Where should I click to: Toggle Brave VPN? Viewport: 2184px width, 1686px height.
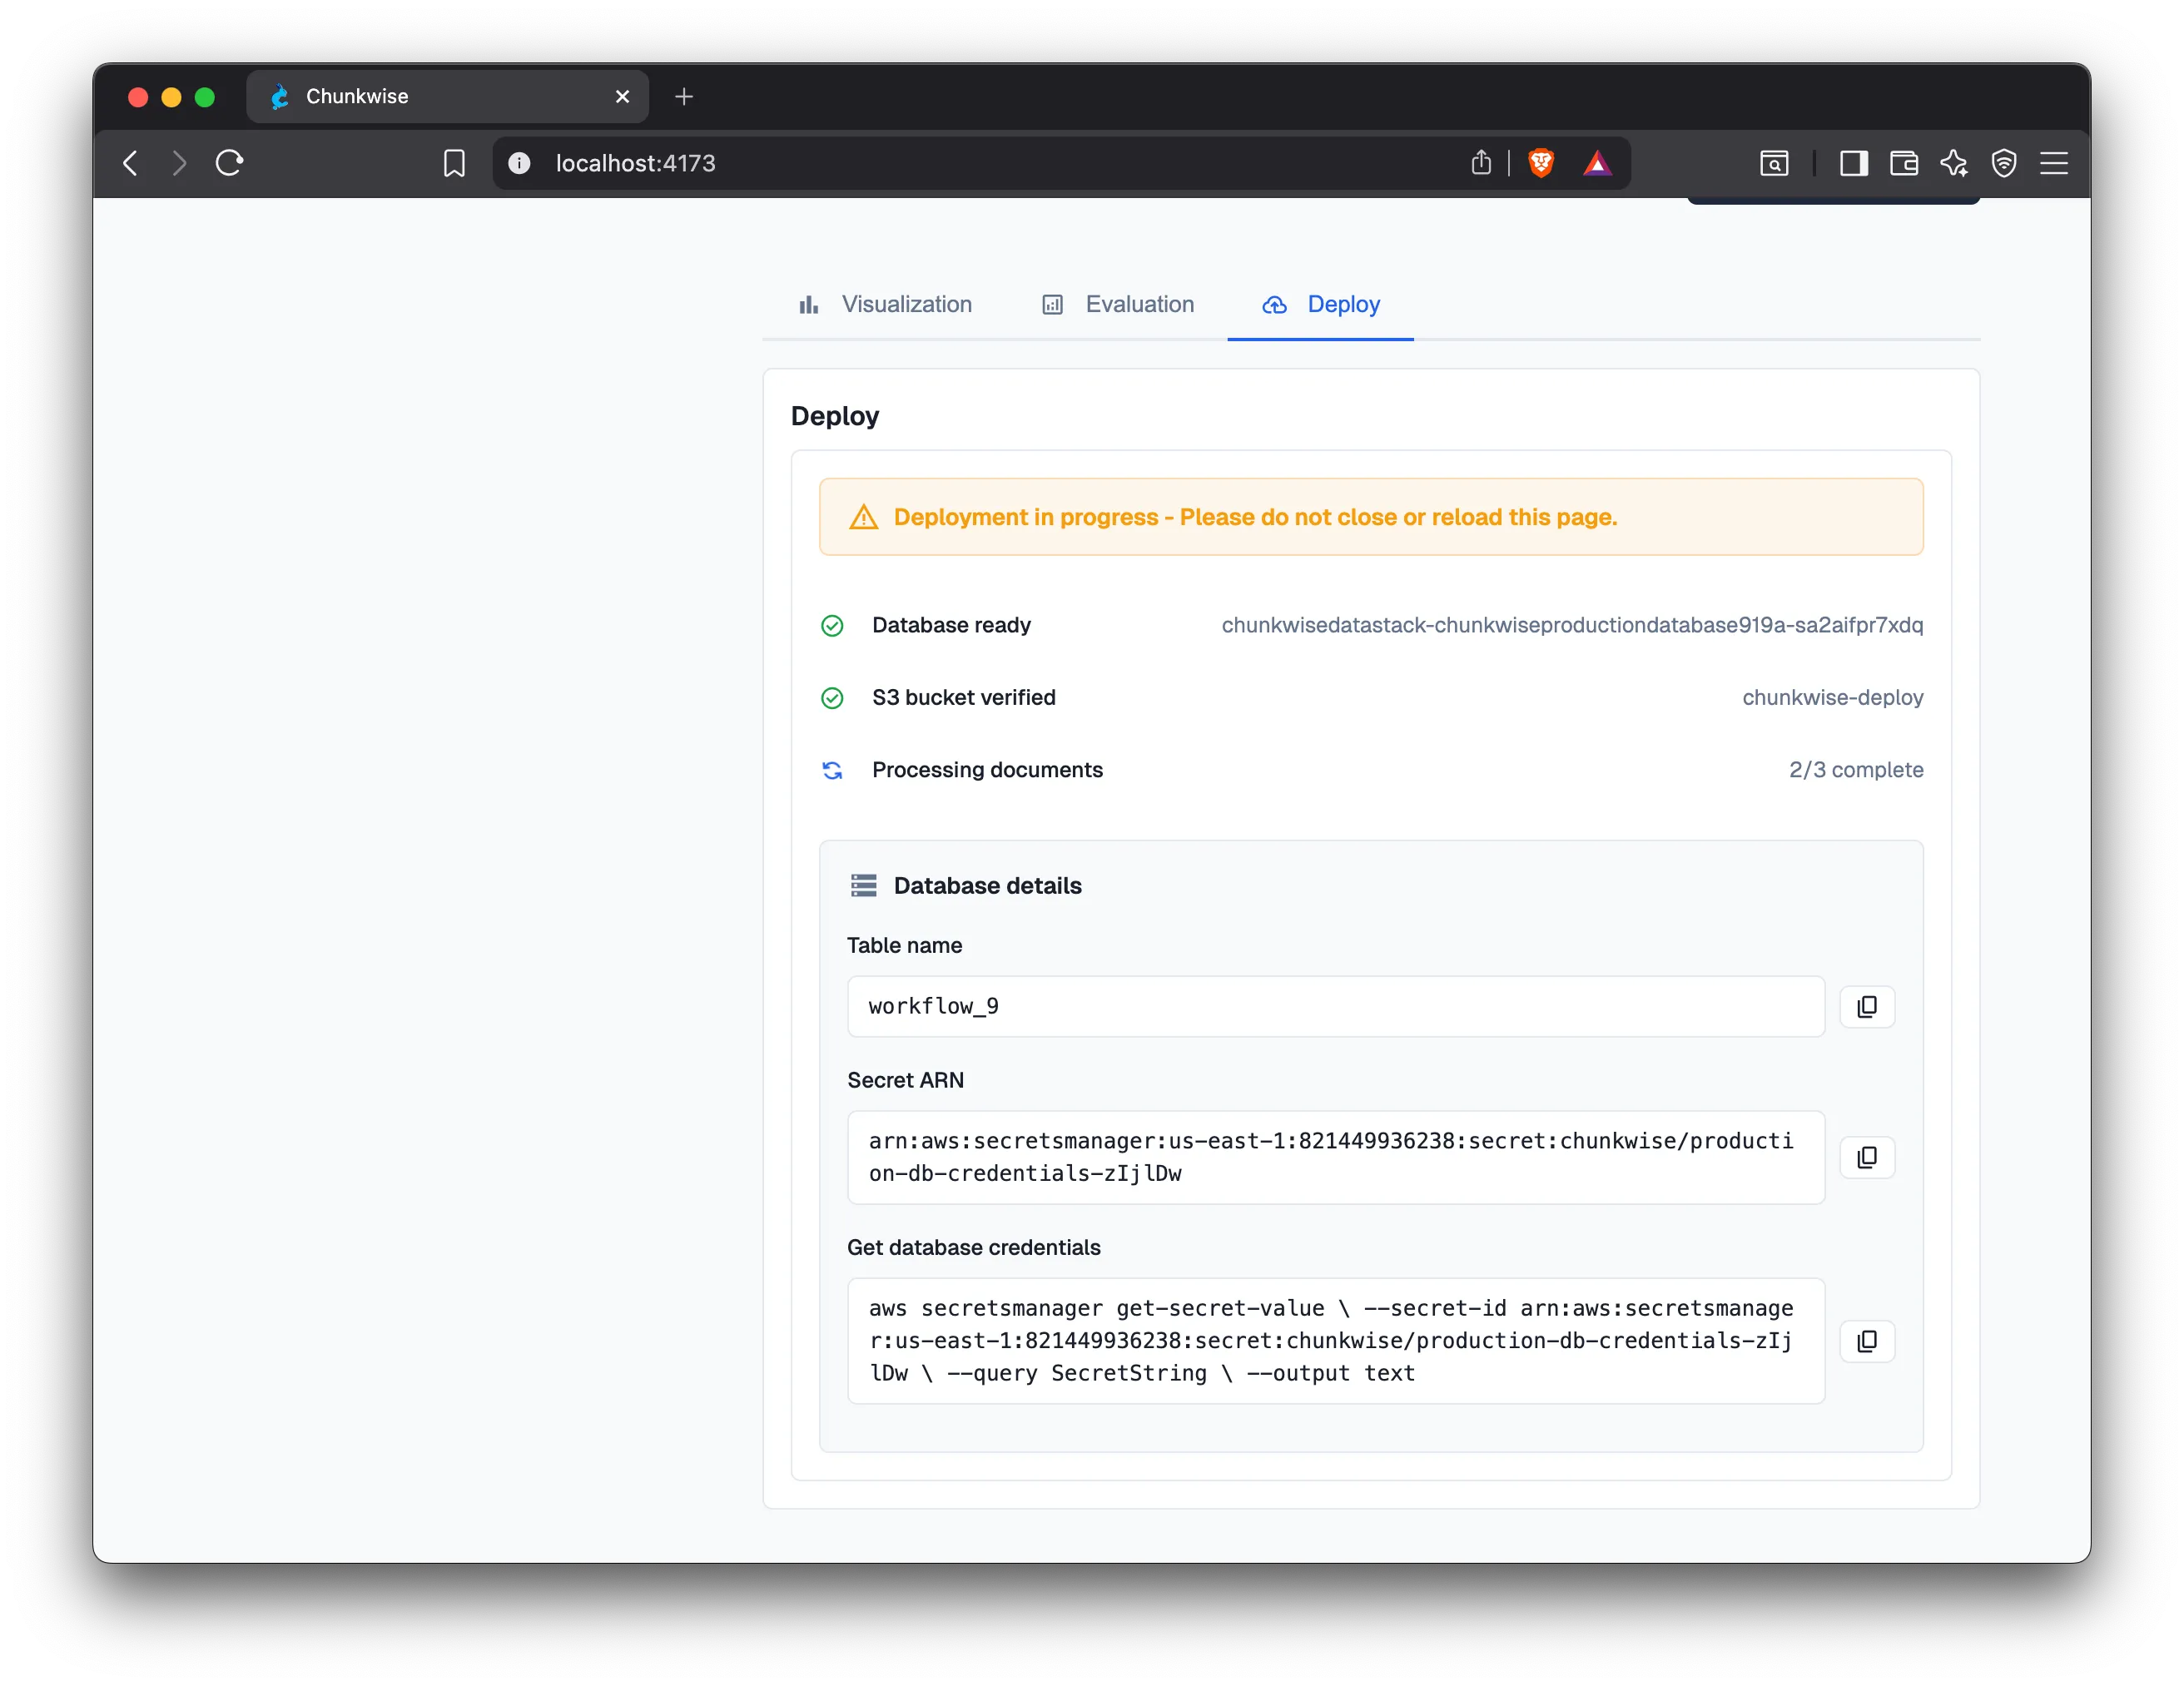(2004, 163)
